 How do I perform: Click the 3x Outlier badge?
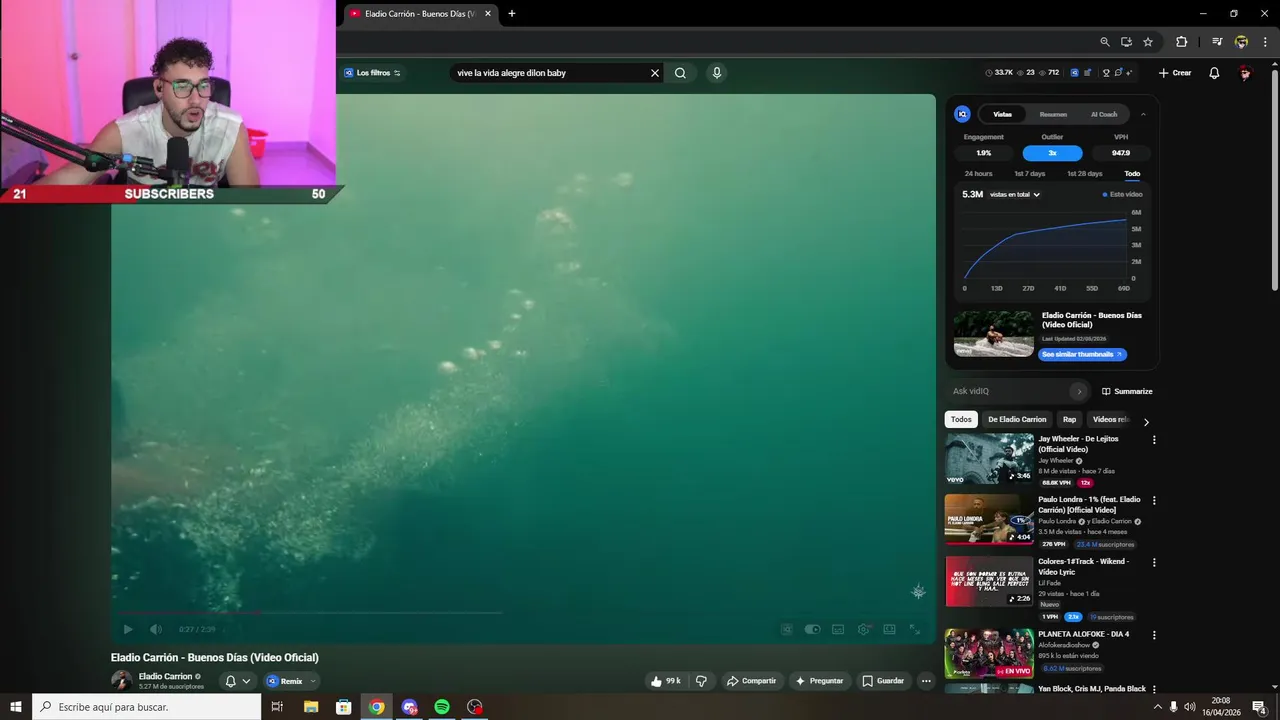(1052, 153)
